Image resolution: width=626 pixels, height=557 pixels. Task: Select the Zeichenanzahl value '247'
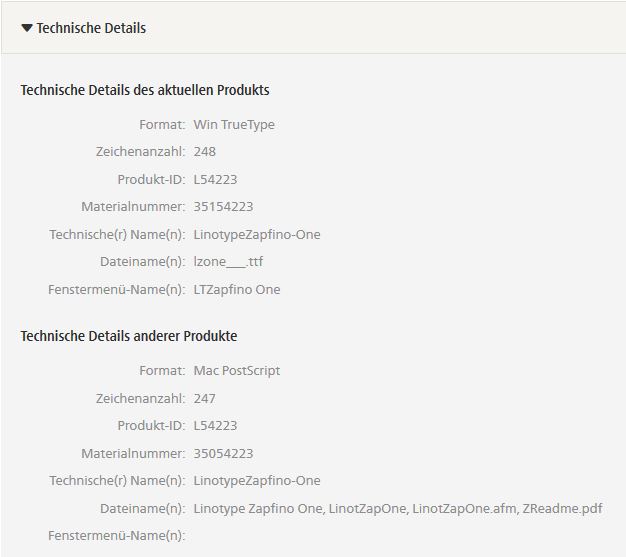[x=204, y=398]
